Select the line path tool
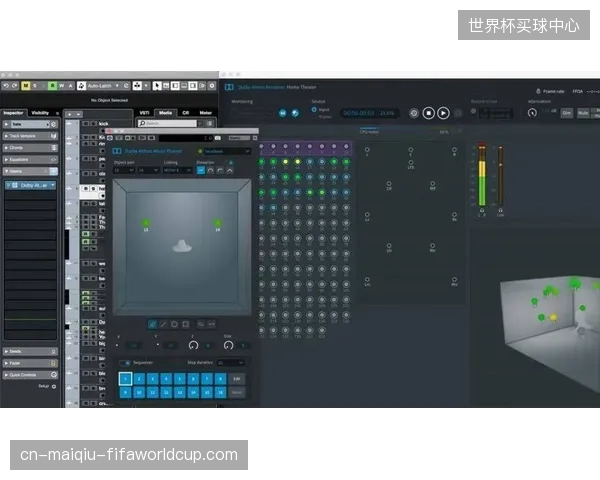 (163, 324)
